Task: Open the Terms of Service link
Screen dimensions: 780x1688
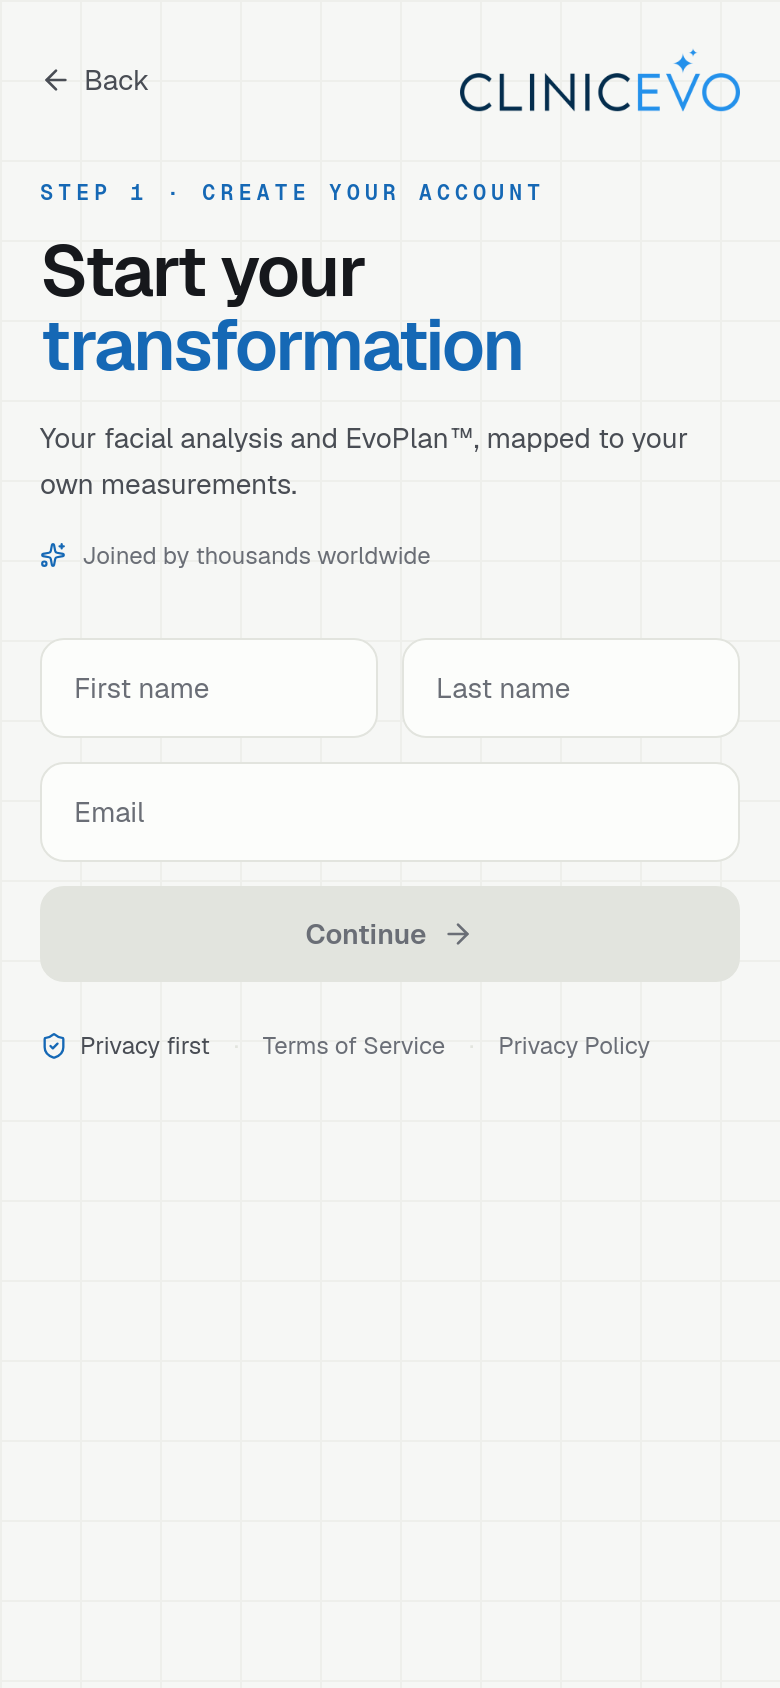Action: click(354, 1046)
